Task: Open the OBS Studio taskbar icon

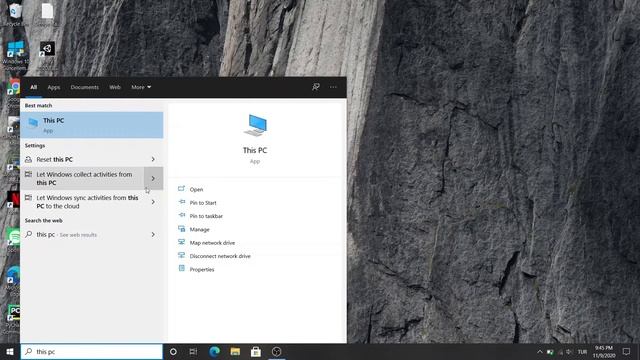Action: tap(276, 351)
